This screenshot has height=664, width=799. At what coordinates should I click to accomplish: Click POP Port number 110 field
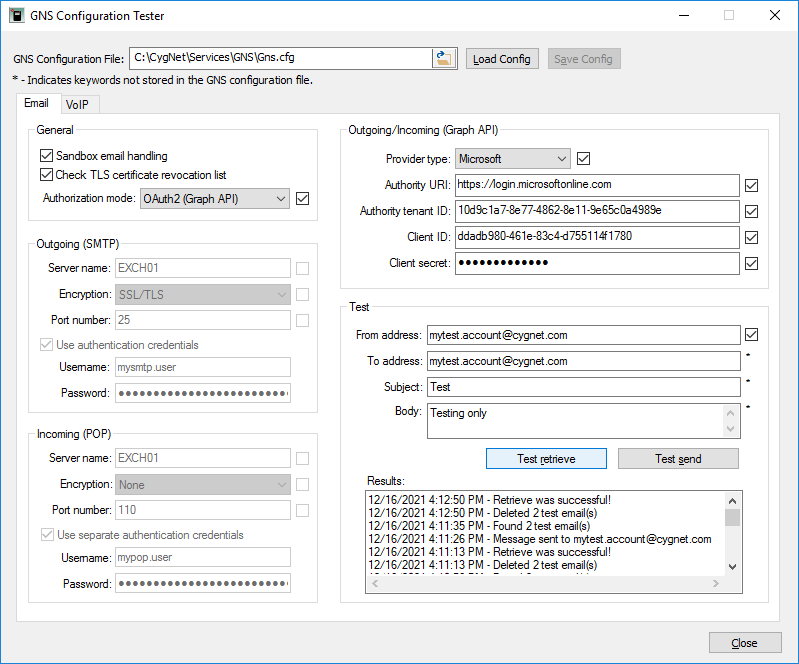click(203, 510)
